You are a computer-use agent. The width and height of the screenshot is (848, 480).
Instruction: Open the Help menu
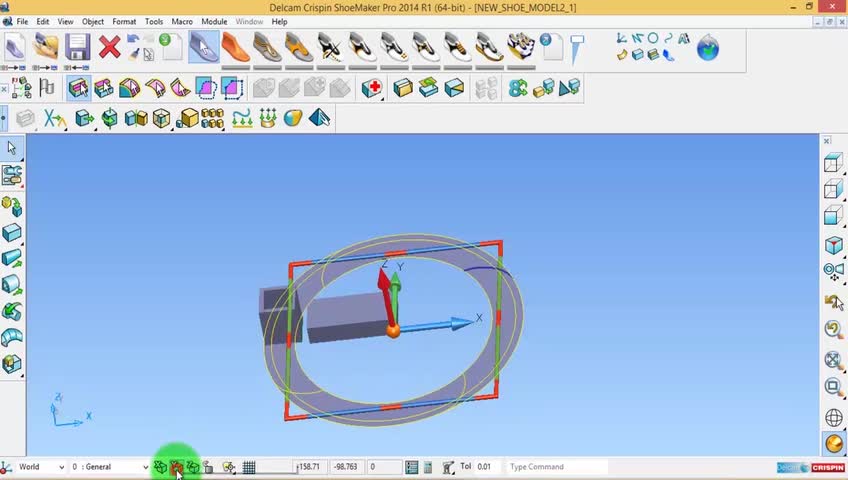(280, 22)
